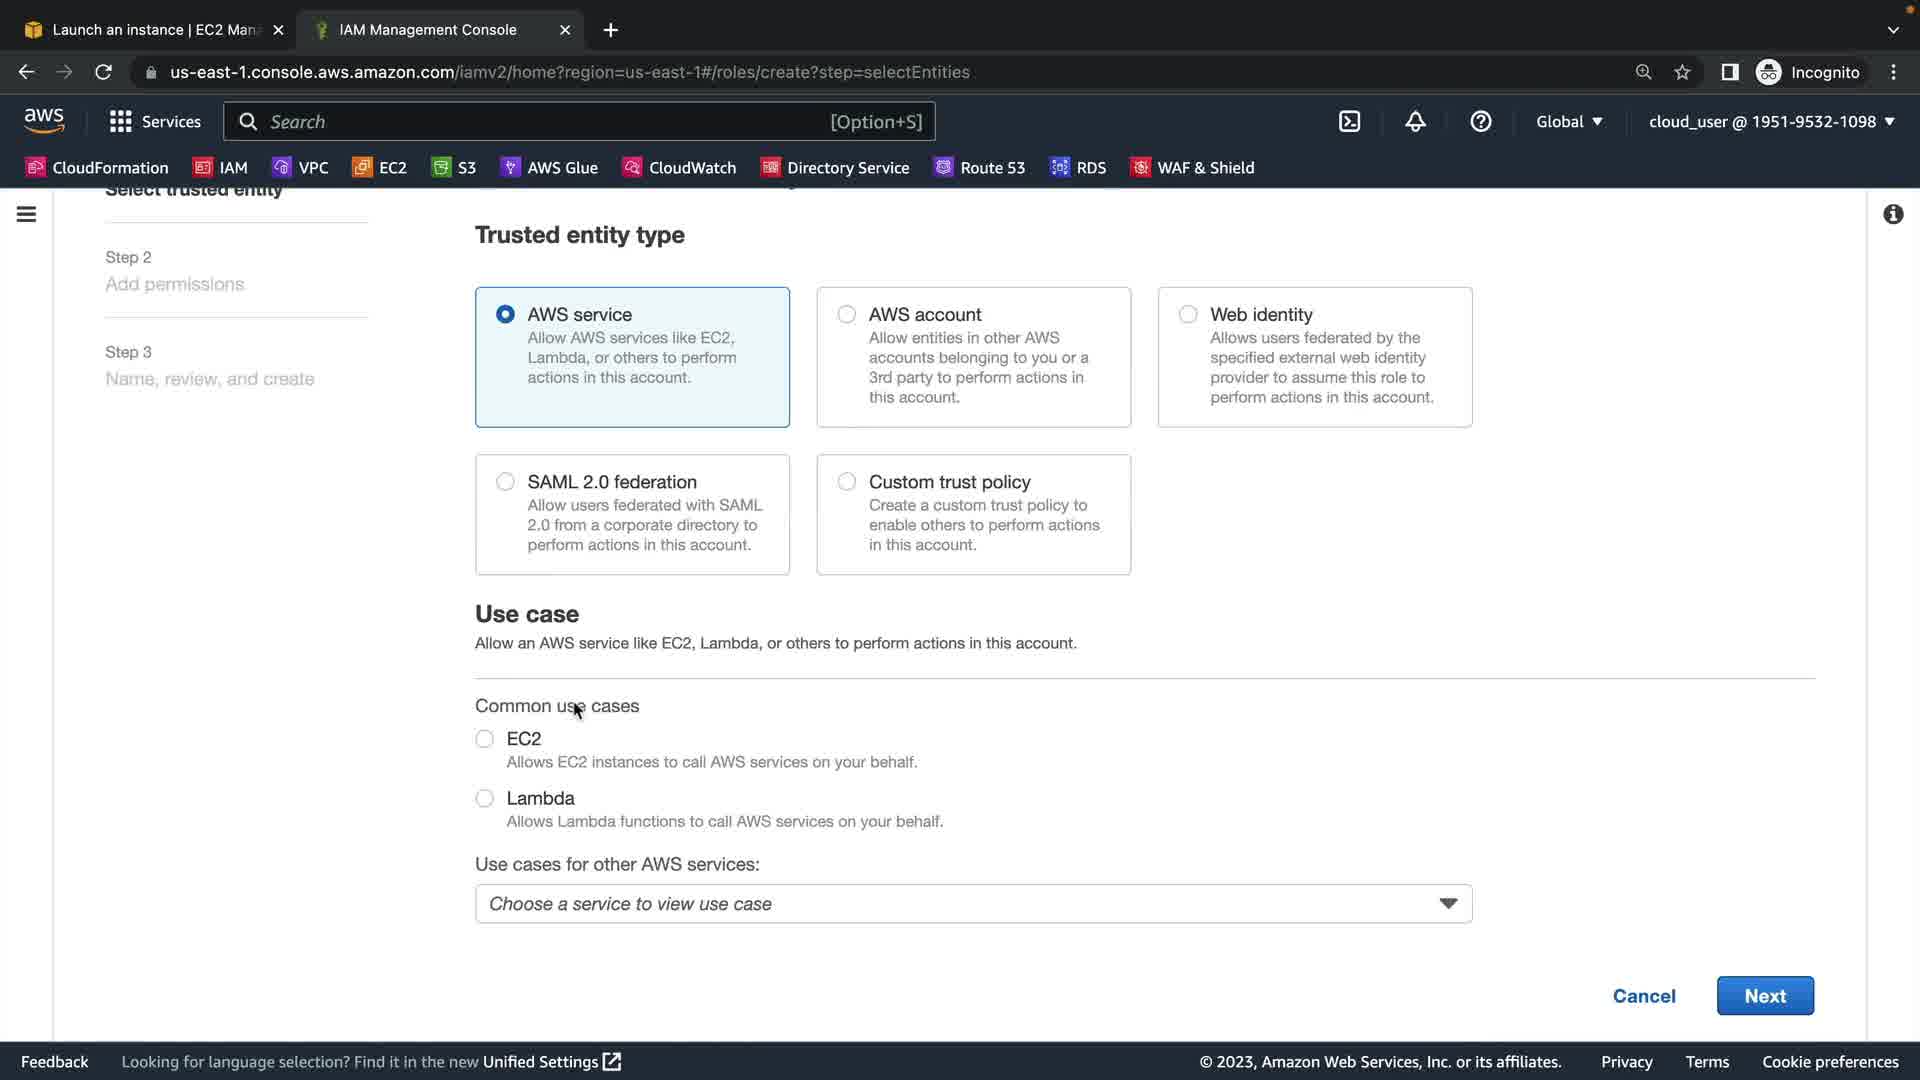Select the Lambda use case radio
The image size is (1920, 1080).
(485, 798)
